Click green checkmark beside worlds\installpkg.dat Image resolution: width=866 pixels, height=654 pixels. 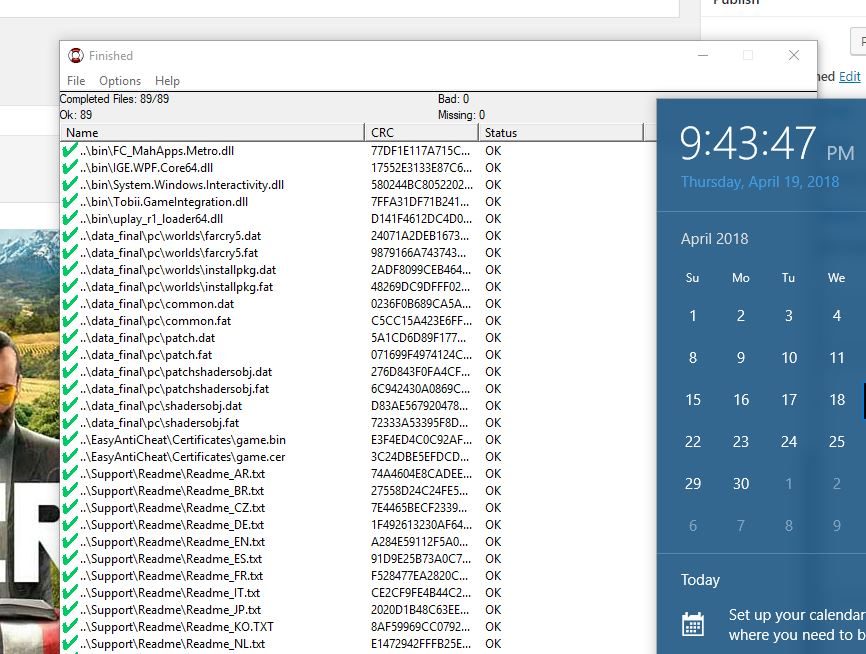[x=70, y=270]
